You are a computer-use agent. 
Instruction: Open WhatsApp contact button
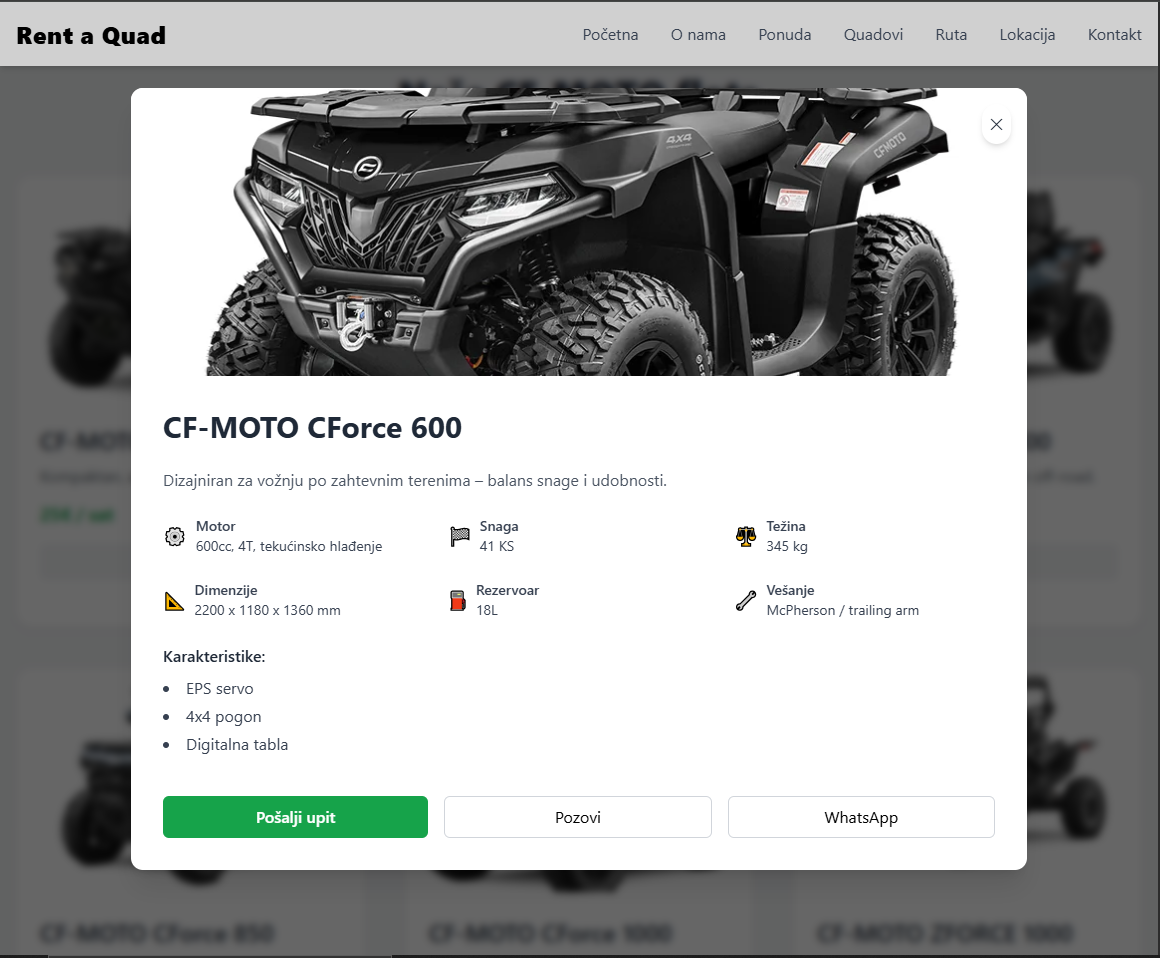861,817
